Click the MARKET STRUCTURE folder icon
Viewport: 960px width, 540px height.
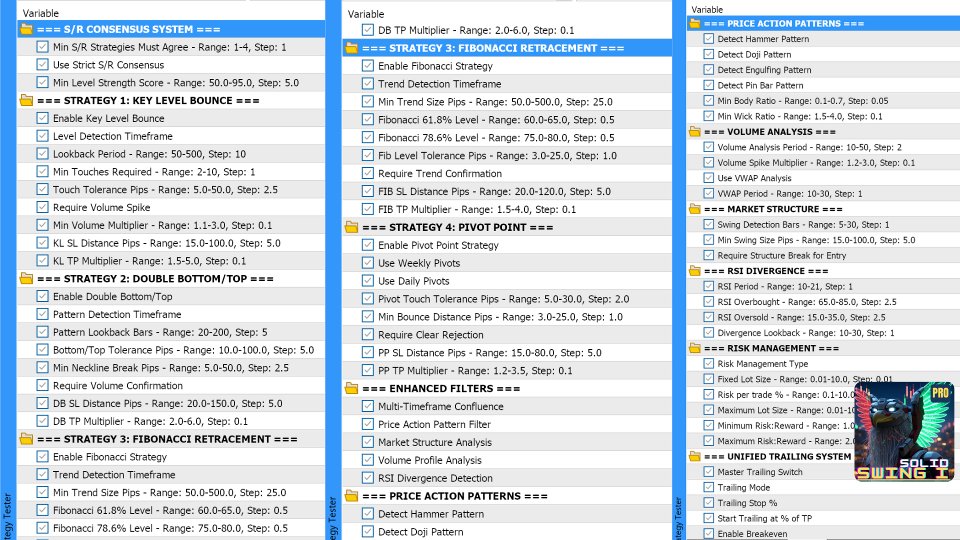pos(695,209)
